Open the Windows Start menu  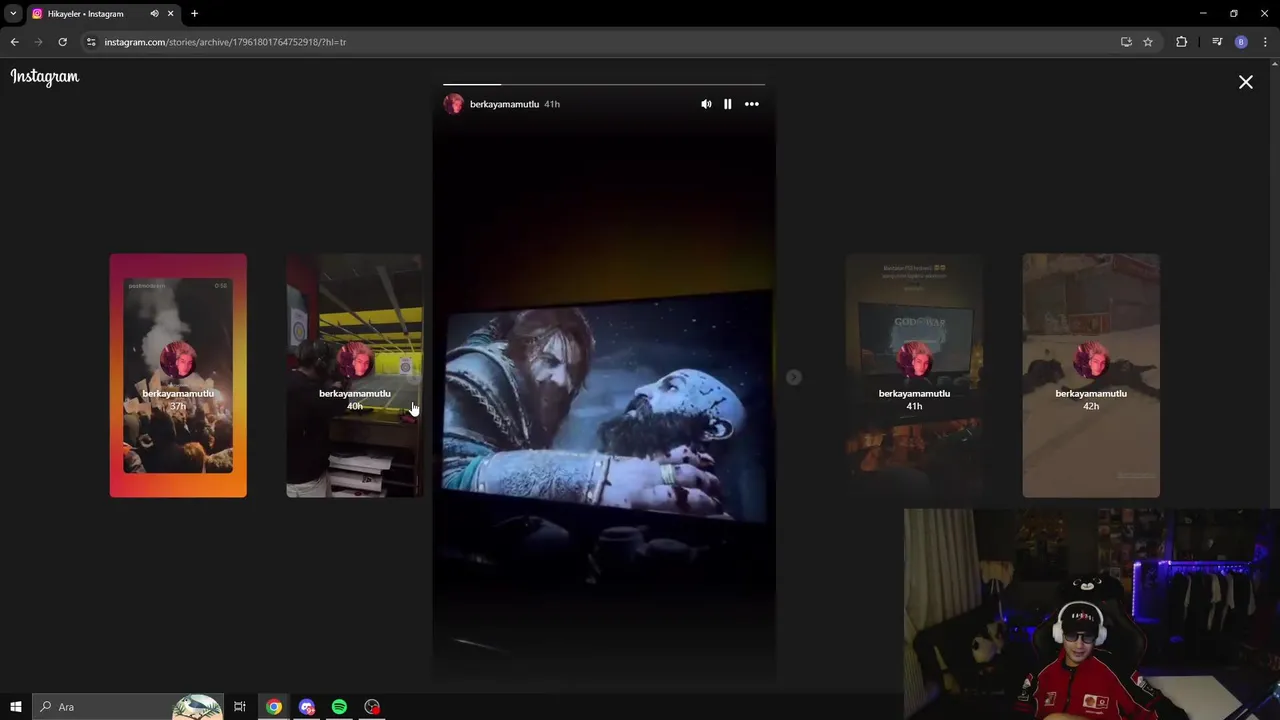pyautogui.click(x=16, y=707)
